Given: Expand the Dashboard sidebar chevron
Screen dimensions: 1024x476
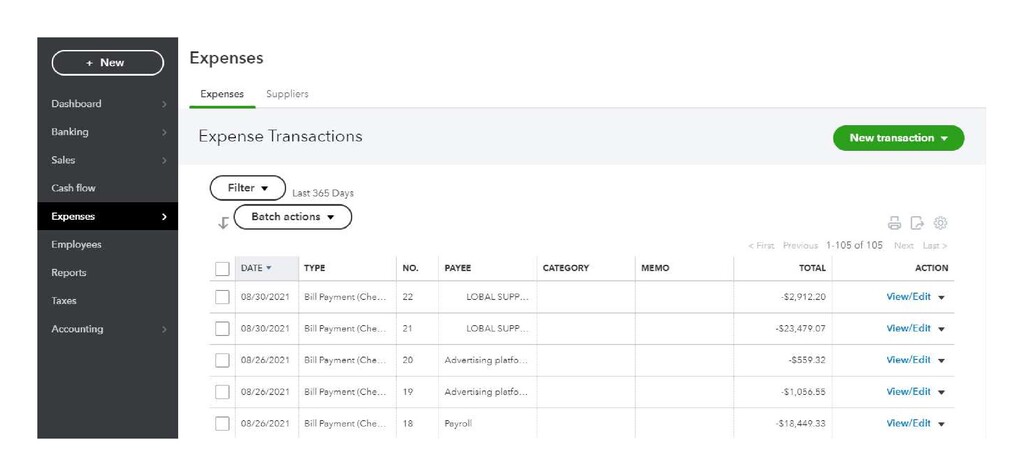Looking at the screenshot, I should (164, 104).
